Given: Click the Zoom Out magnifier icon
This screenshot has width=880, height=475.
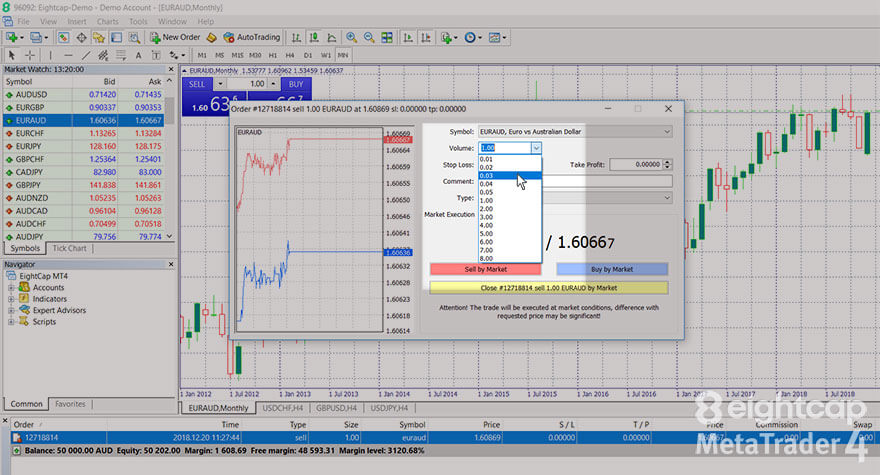Looking at the screenshot, I should [x=369, y=38].
